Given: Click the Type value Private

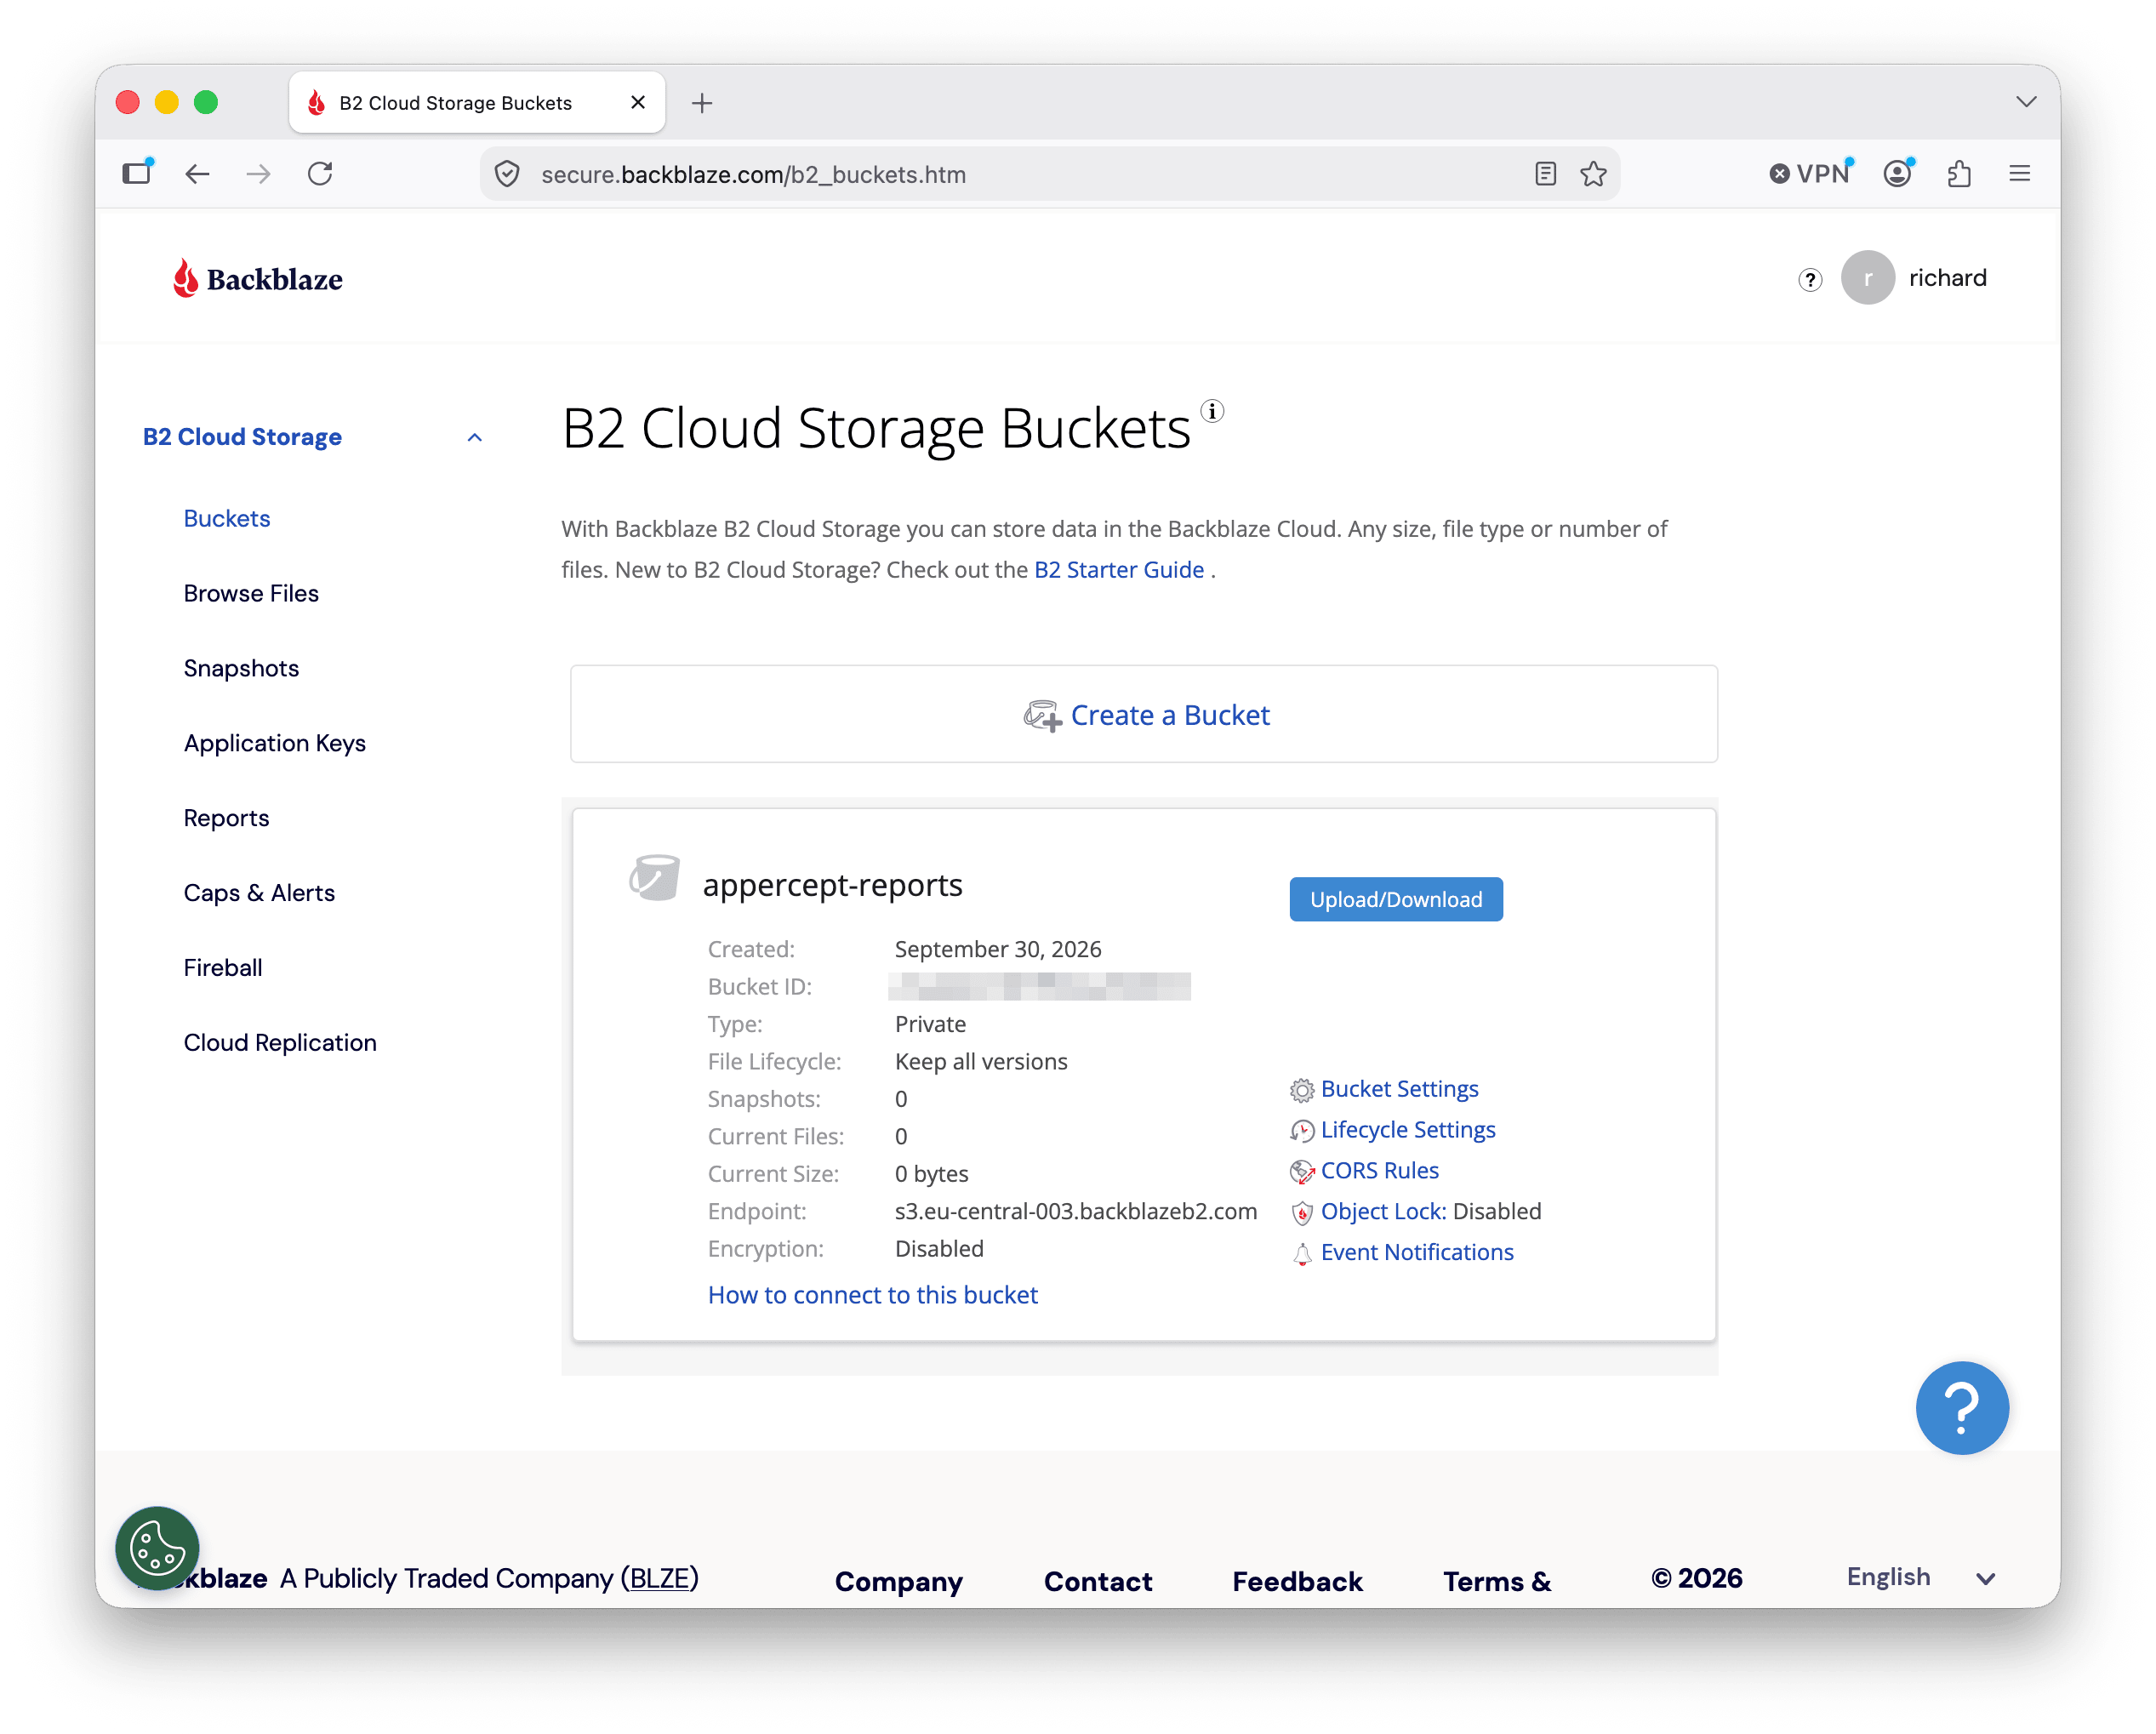Looking at the screenshot, I should [x=930, y=1024].
